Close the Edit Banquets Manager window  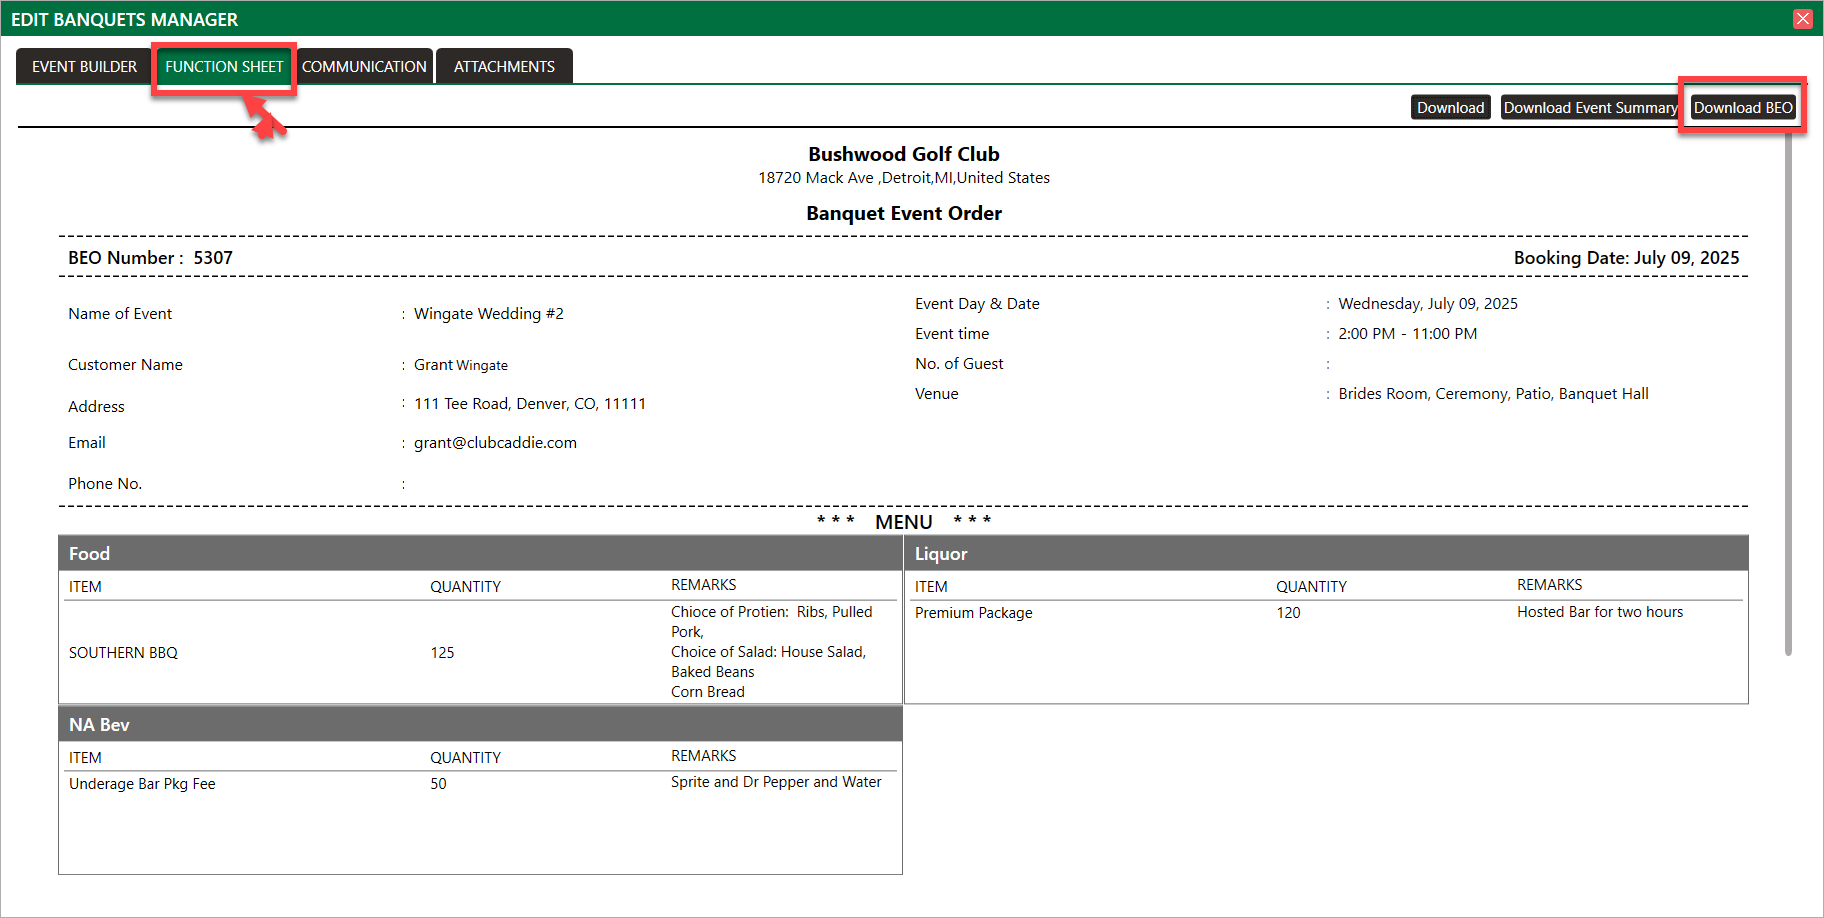coord(1802,19)
